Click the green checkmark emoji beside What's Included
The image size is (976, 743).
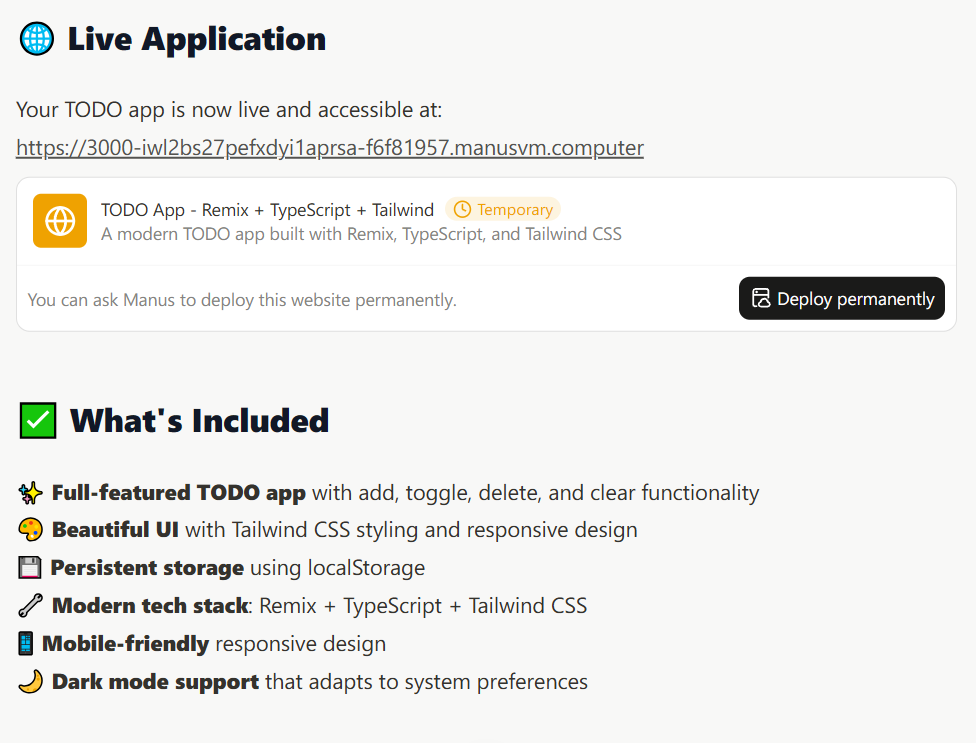pyautogui.click(x=38, y=421)
